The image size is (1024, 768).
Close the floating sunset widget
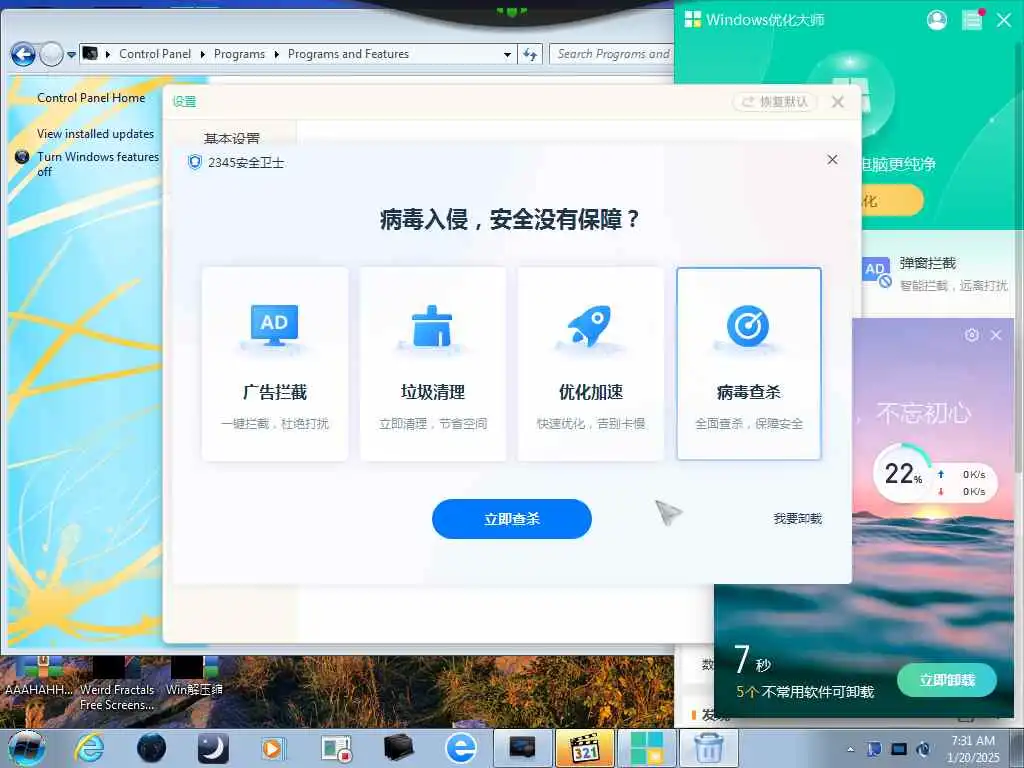coord(996,335)
